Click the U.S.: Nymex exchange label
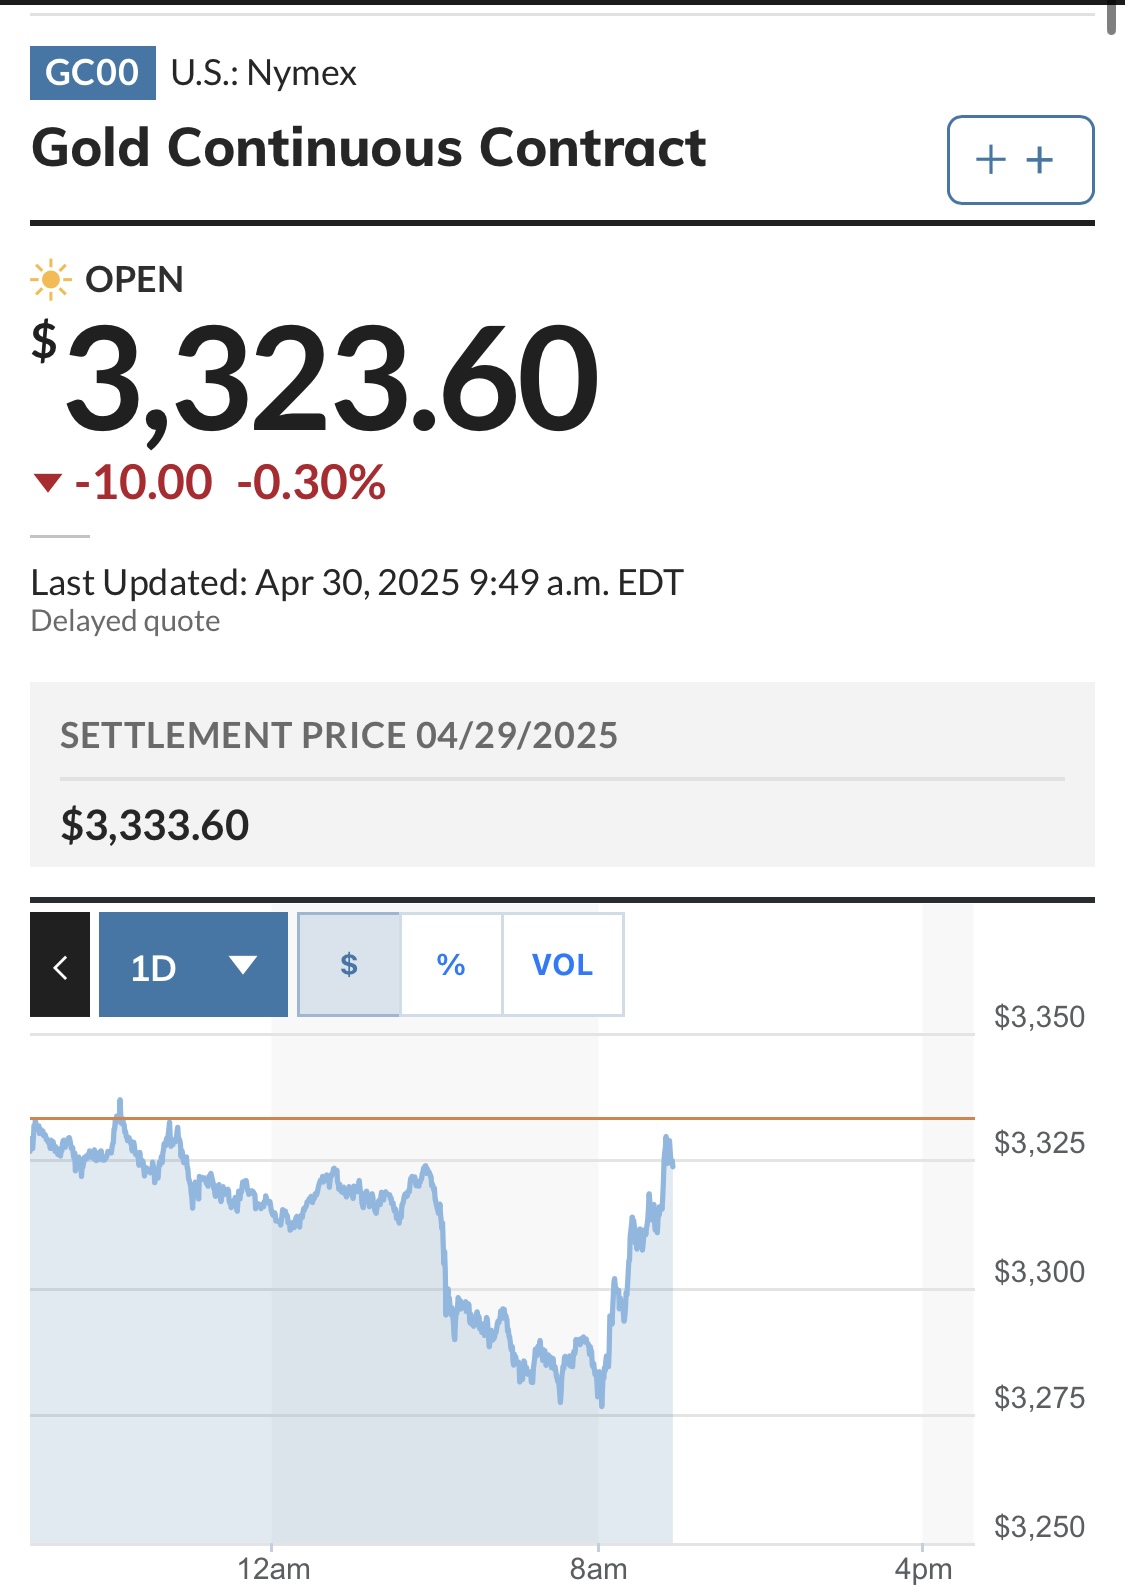The width and height of the screenshot is (1125, 1590). (264, 73)
